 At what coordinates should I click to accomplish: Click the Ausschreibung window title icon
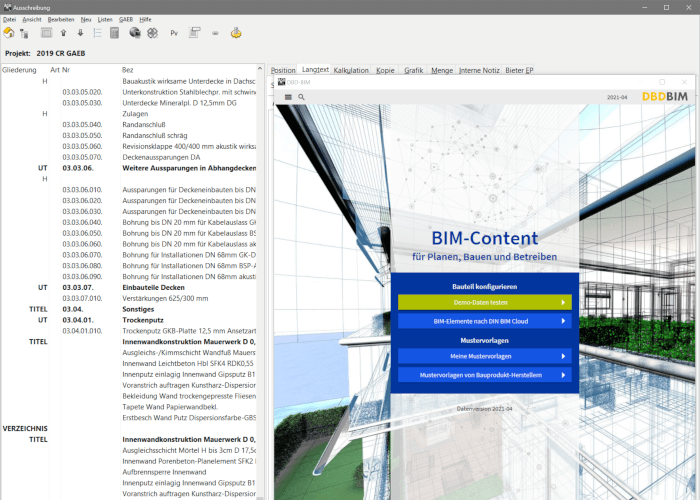point(7,7)
